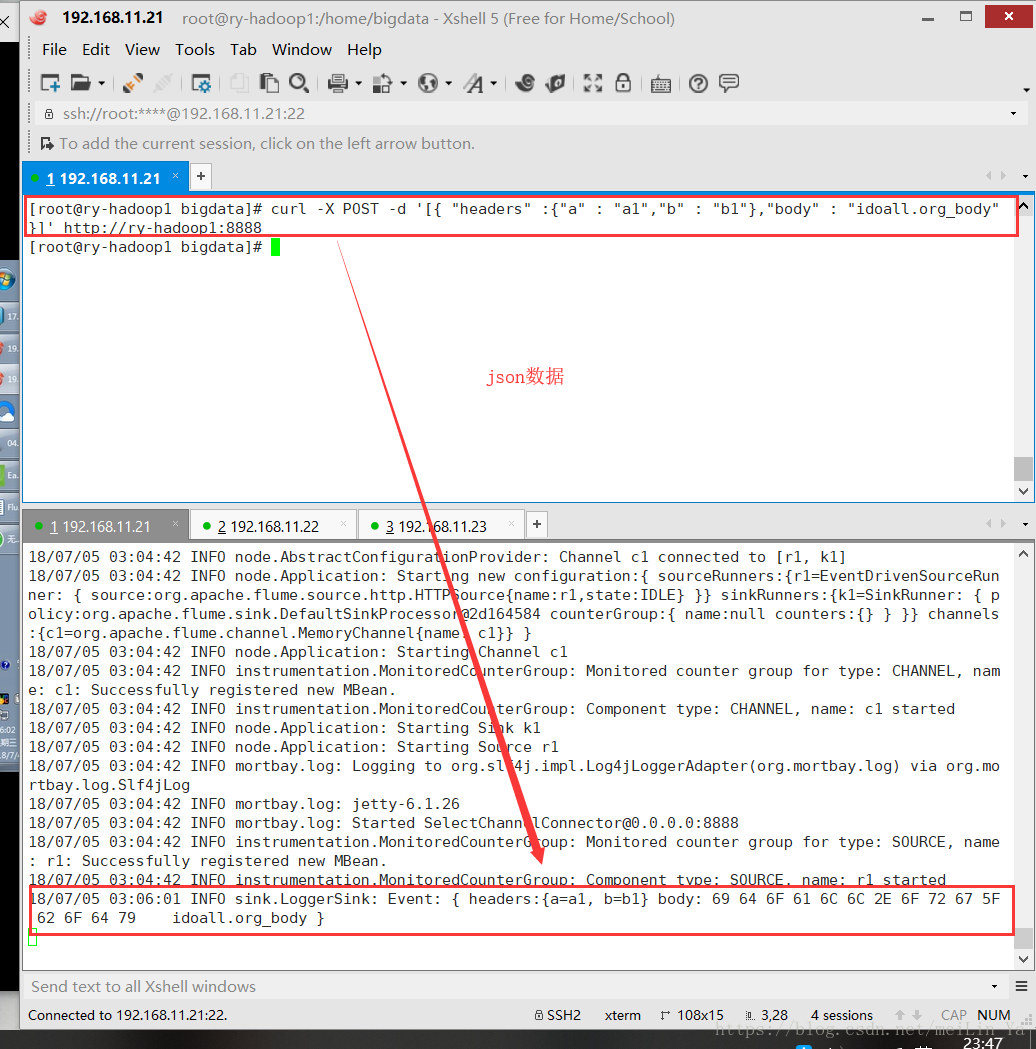Open compose bar target dropdown arrow

(x=995, y=987)
